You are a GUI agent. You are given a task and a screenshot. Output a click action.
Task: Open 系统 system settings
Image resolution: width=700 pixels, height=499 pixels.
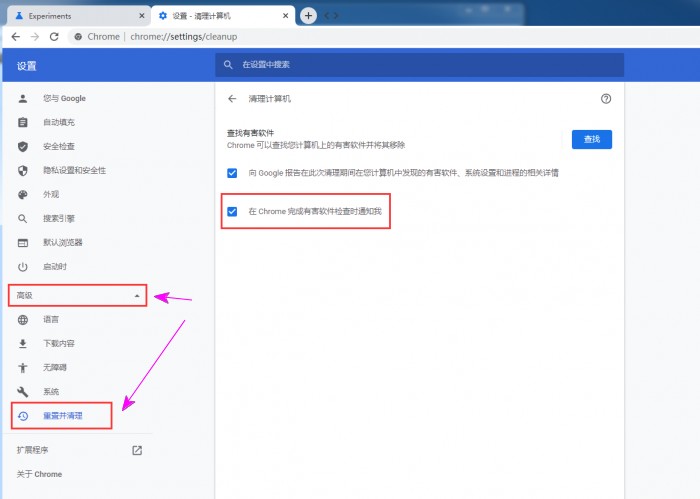click(x=51, y=392)
